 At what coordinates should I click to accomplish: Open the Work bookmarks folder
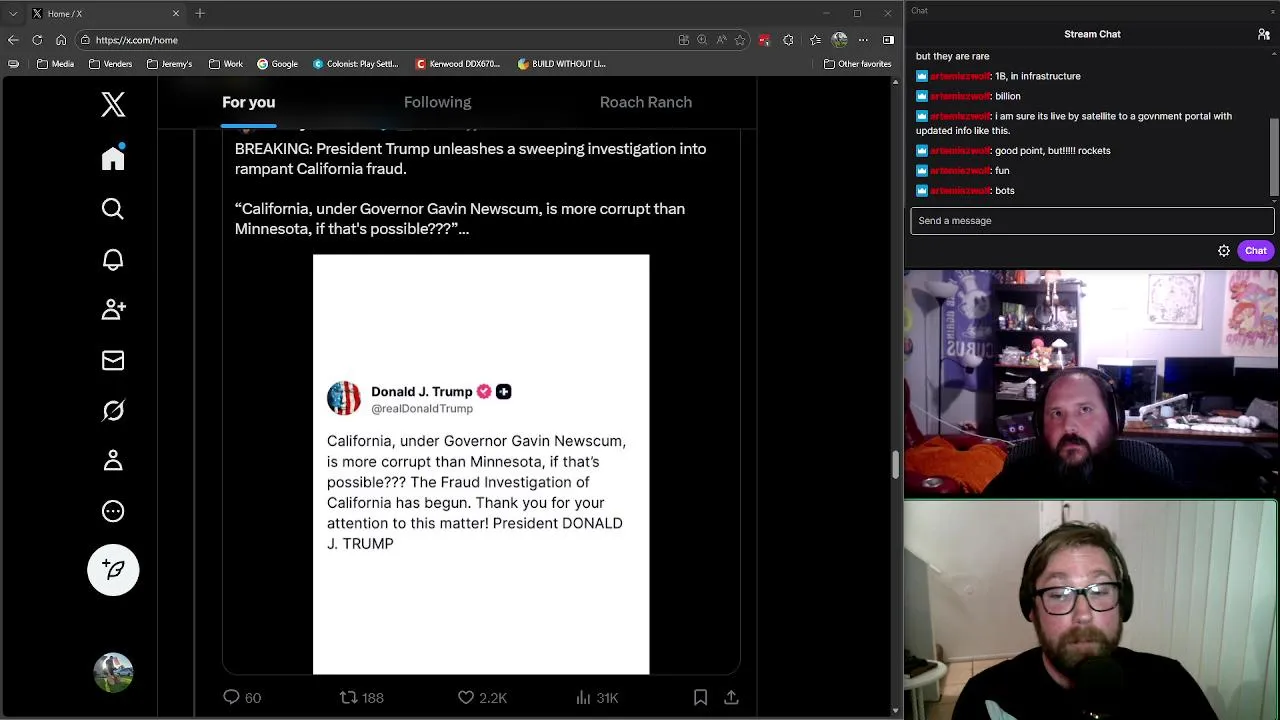click(226, 64)
